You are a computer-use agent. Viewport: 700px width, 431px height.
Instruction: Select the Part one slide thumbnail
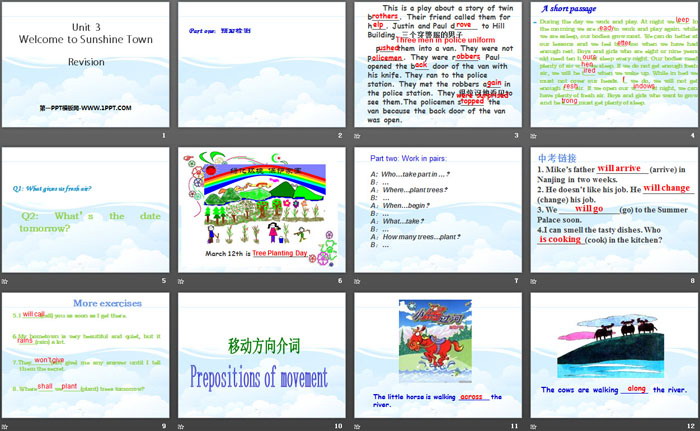click(261, 70)
